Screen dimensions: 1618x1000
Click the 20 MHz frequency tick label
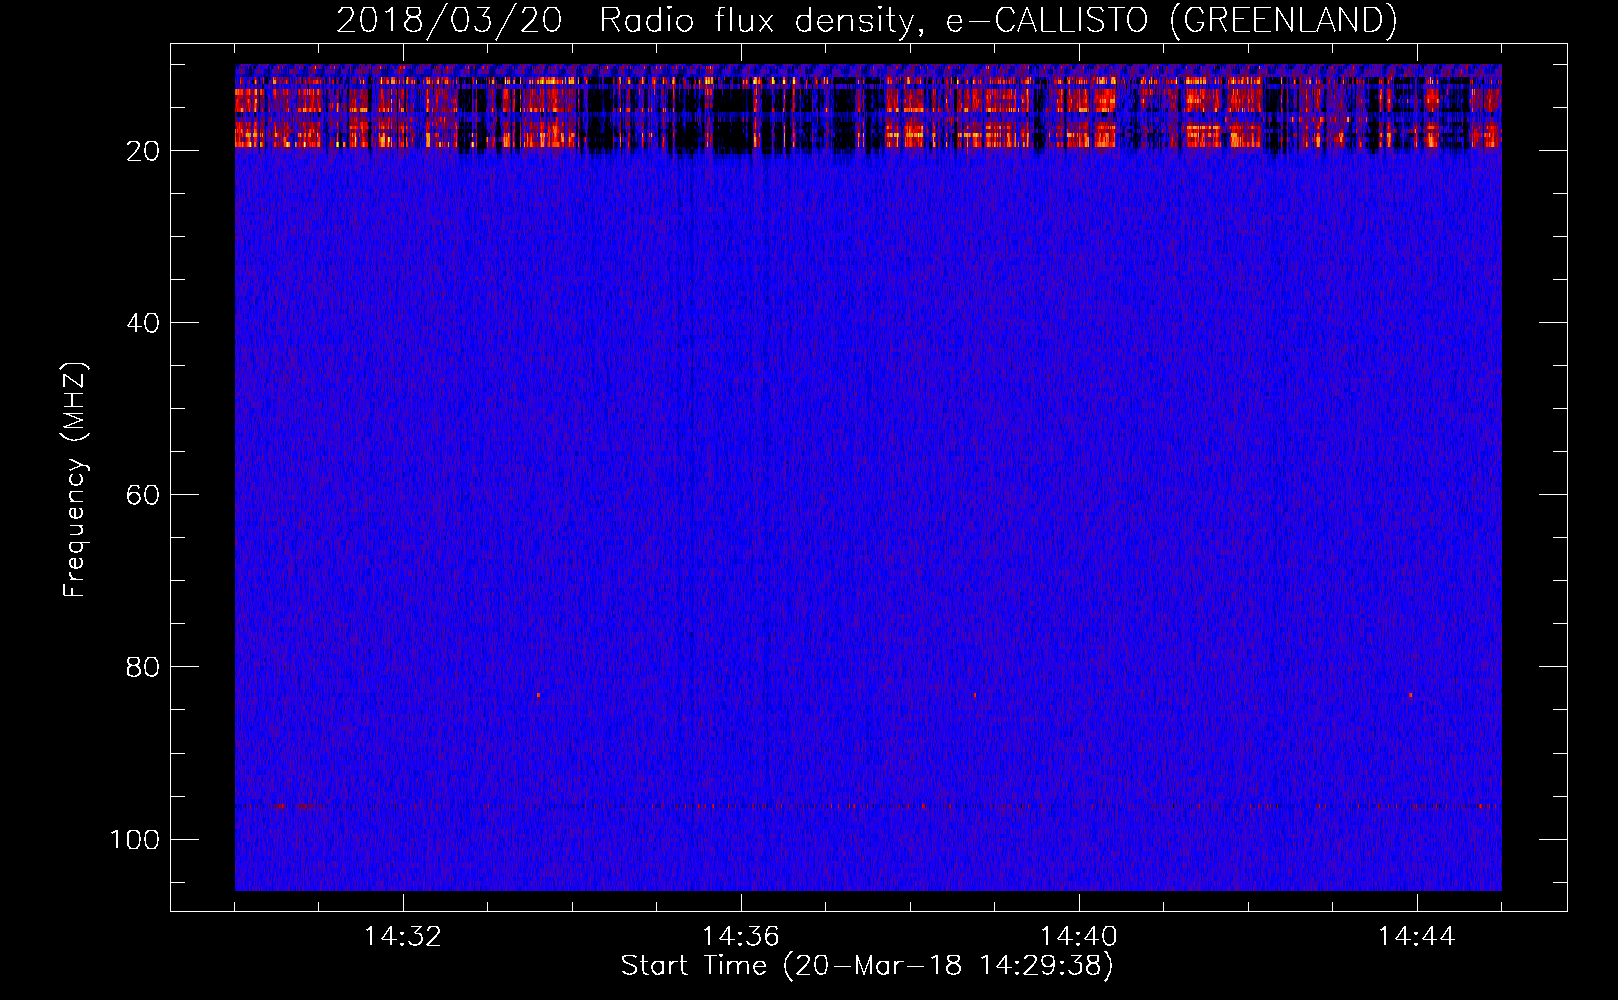(x=143, y=151)
